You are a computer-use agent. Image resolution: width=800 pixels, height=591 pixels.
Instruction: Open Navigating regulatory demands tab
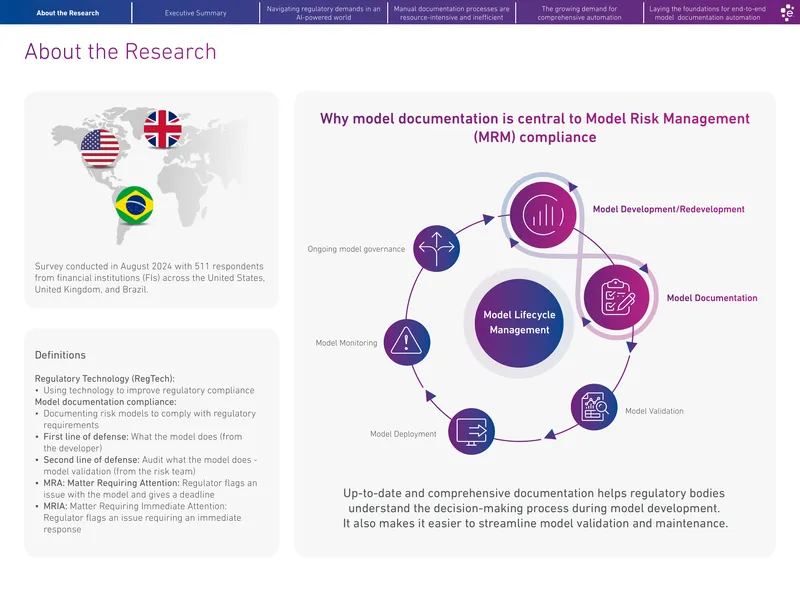[323, 13]
